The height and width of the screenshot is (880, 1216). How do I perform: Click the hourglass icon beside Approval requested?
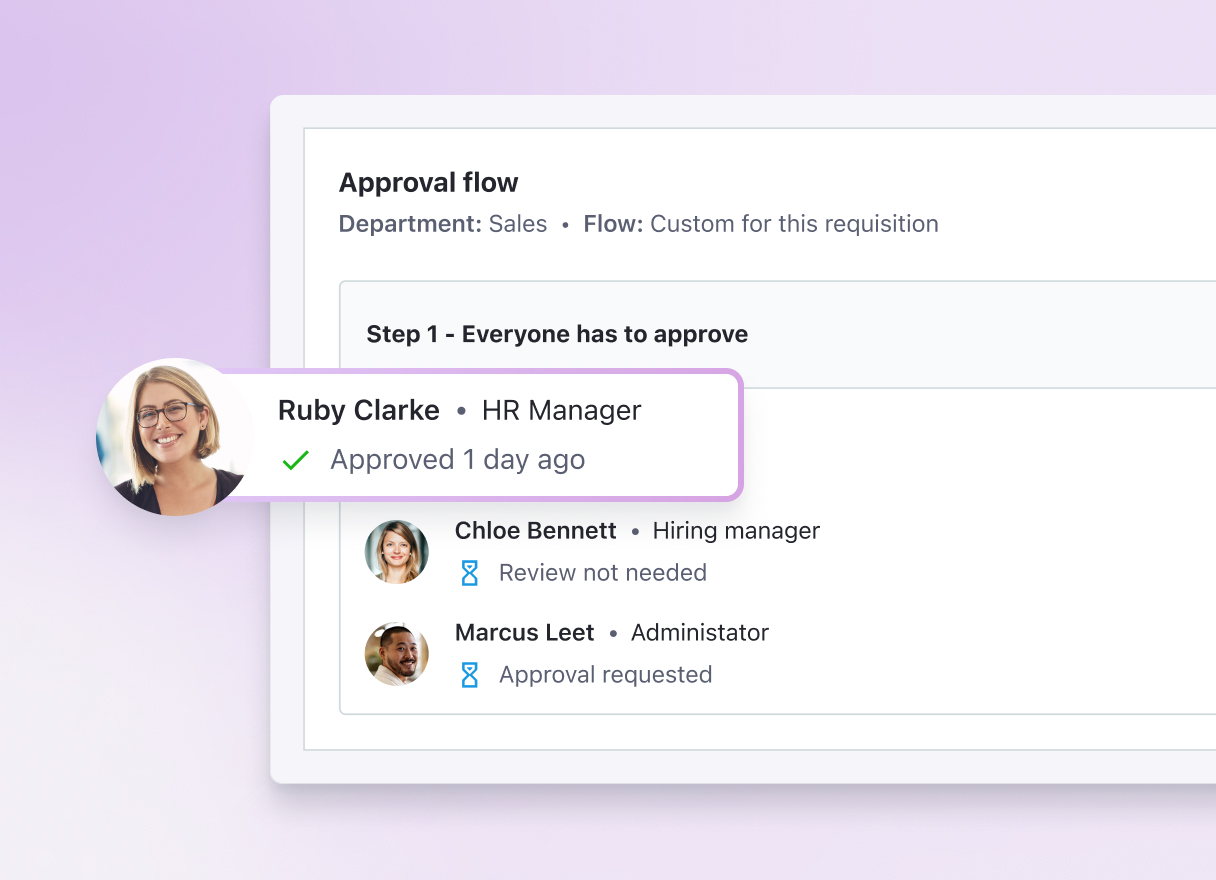[469, 675]
